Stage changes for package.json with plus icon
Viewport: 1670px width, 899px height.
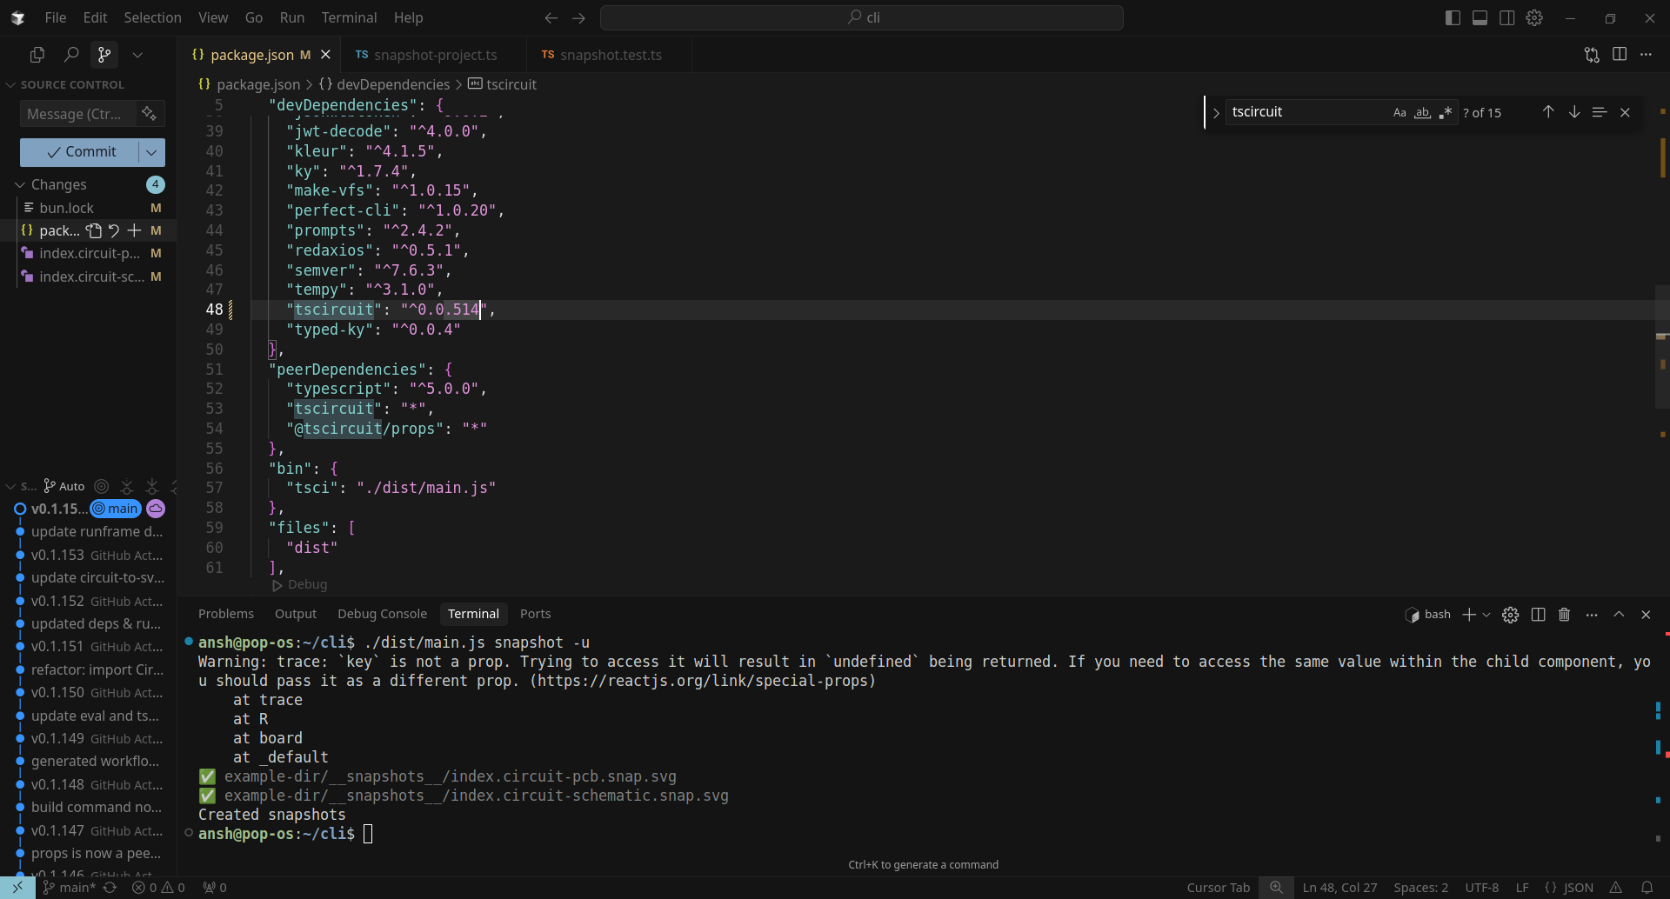134,231
